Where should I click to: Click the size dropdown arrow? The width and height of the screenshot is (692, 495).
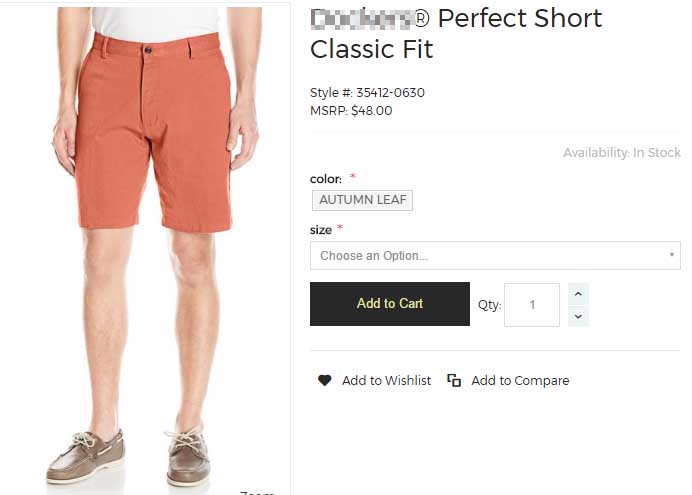pyautogui.click(x=671, y=256)
